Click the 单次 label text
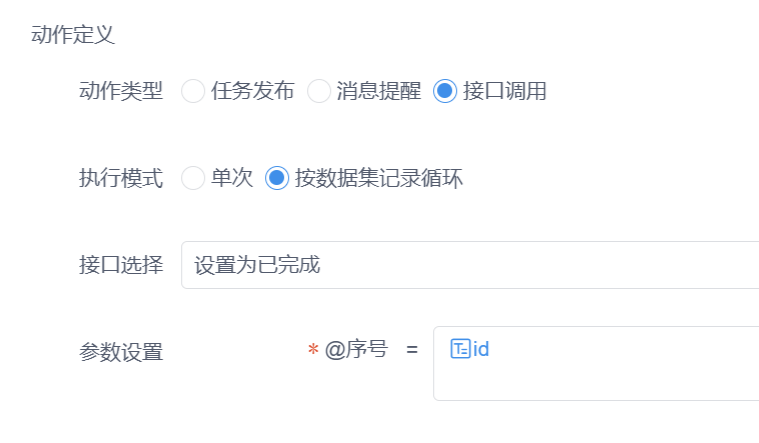Image resolution: width=759 pixels, height=443 pixels. pyautogui.click(x=232, y=178)
